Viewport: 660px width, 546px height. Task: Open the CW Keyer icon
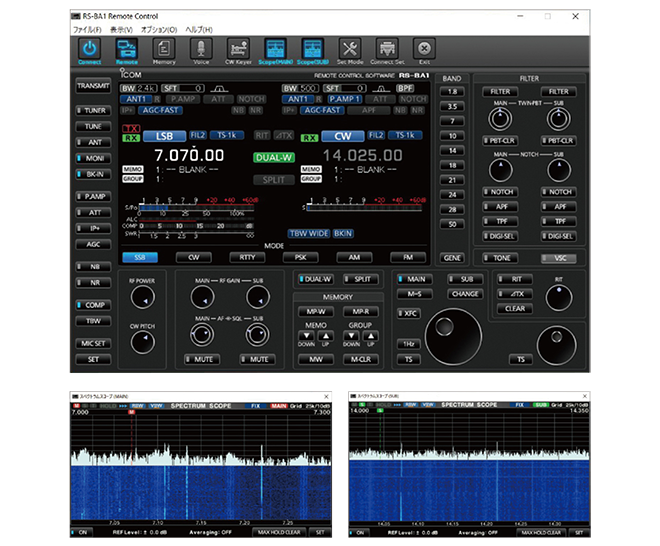[x=238, y=50]
